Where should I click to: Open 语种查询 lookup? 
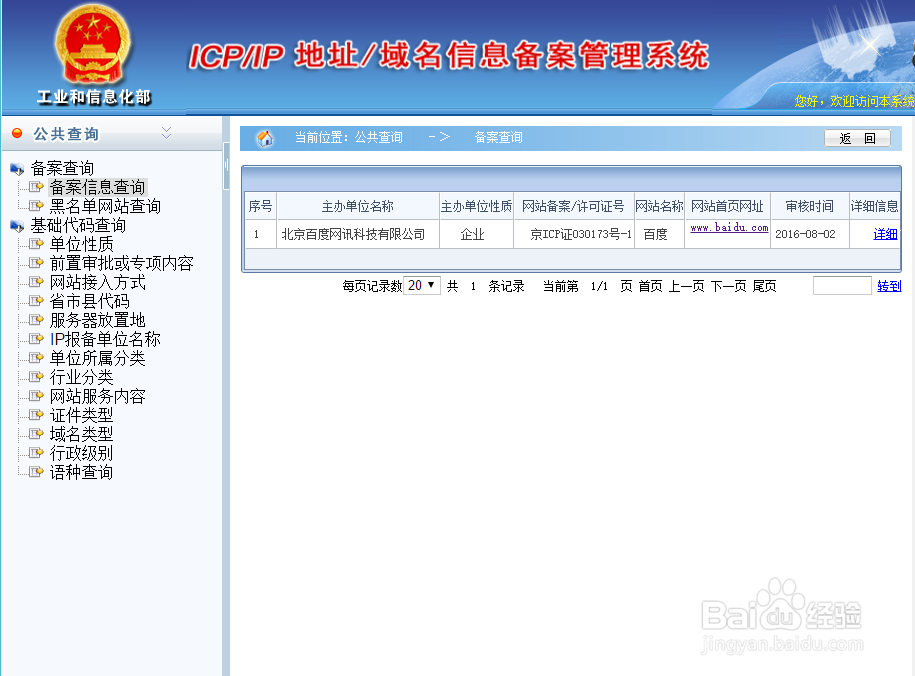82,472
